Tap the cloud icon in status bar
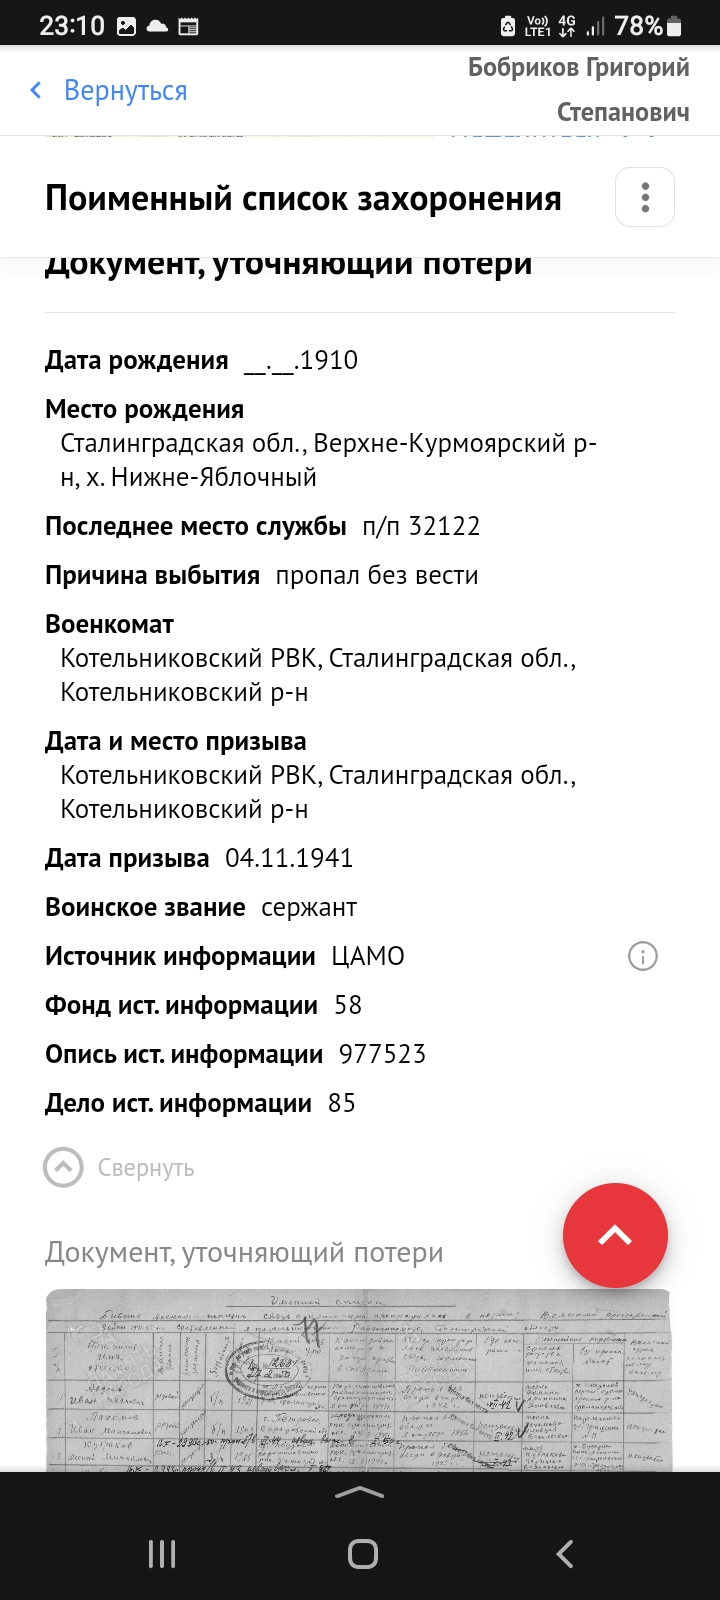720x1600 pixels. (x=157, y=27)
